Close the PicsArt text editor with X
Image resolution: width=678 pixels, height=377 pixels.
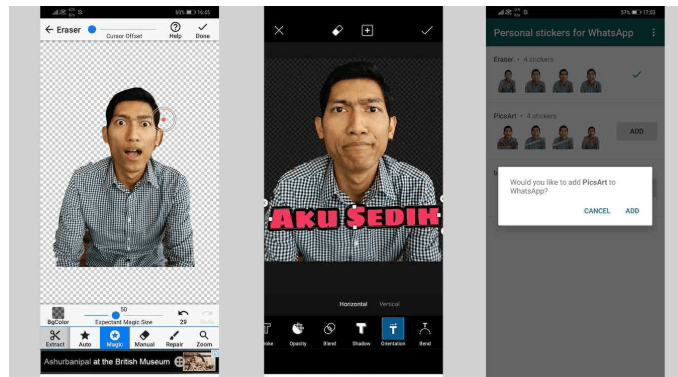(279, 30)
